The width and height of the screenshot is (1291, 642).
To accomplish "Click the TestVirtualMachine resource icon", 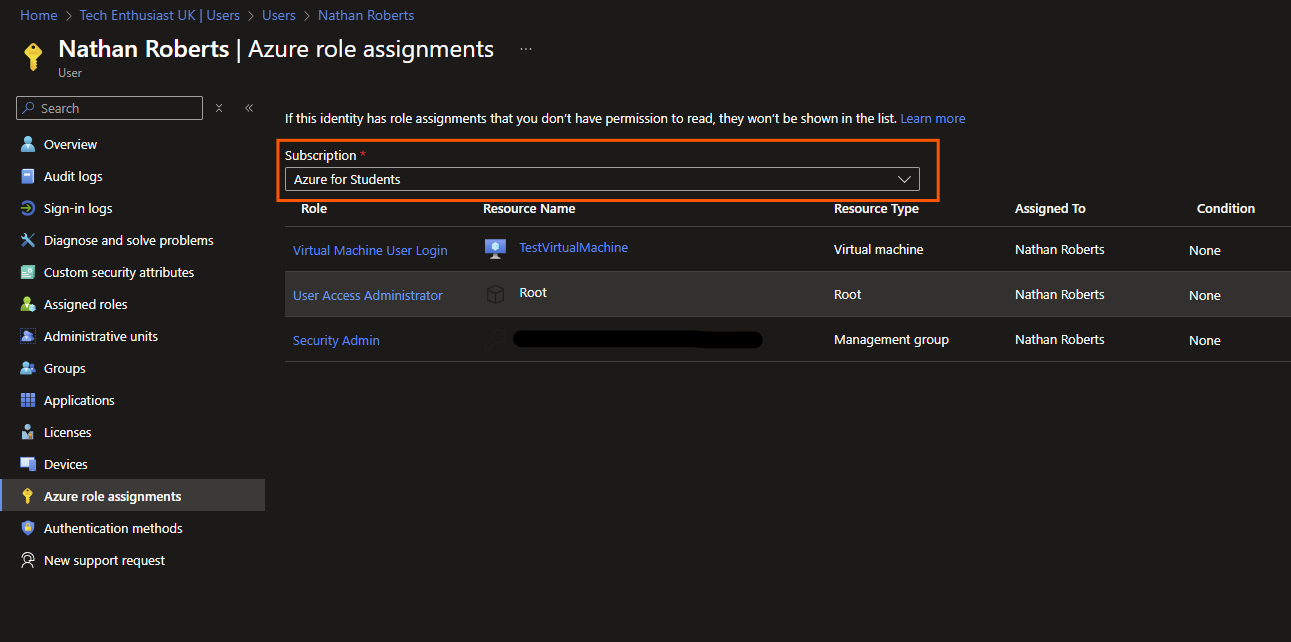I will coord(495,249).
